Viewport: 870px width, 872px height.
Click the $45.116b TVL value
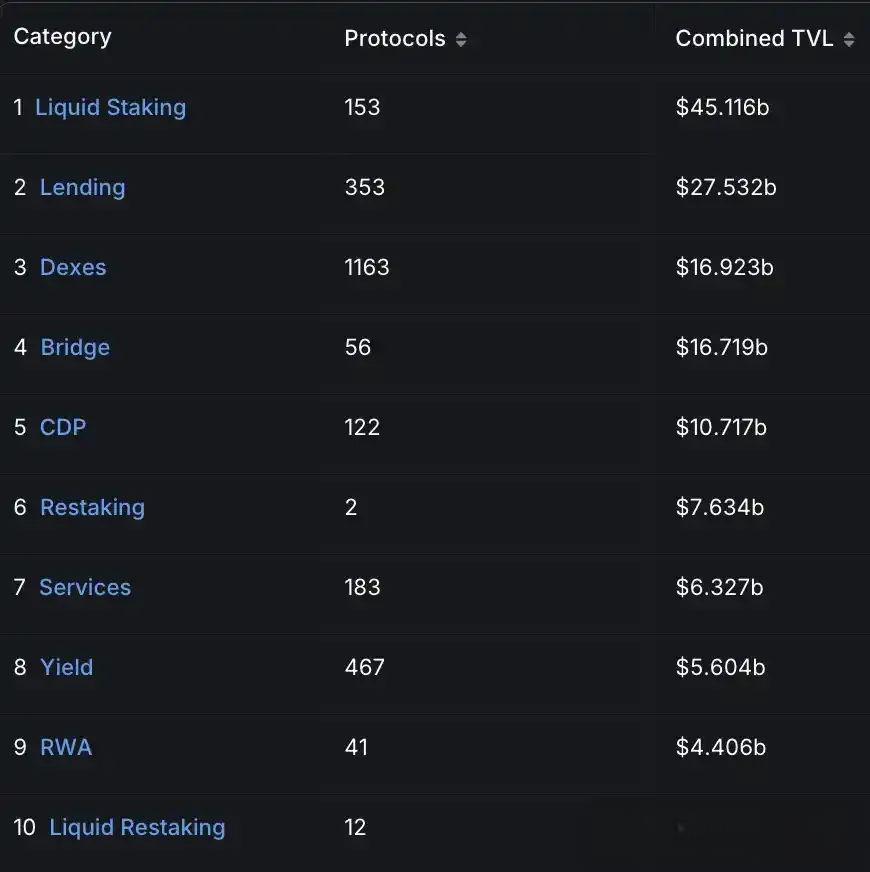pos(722,107)
